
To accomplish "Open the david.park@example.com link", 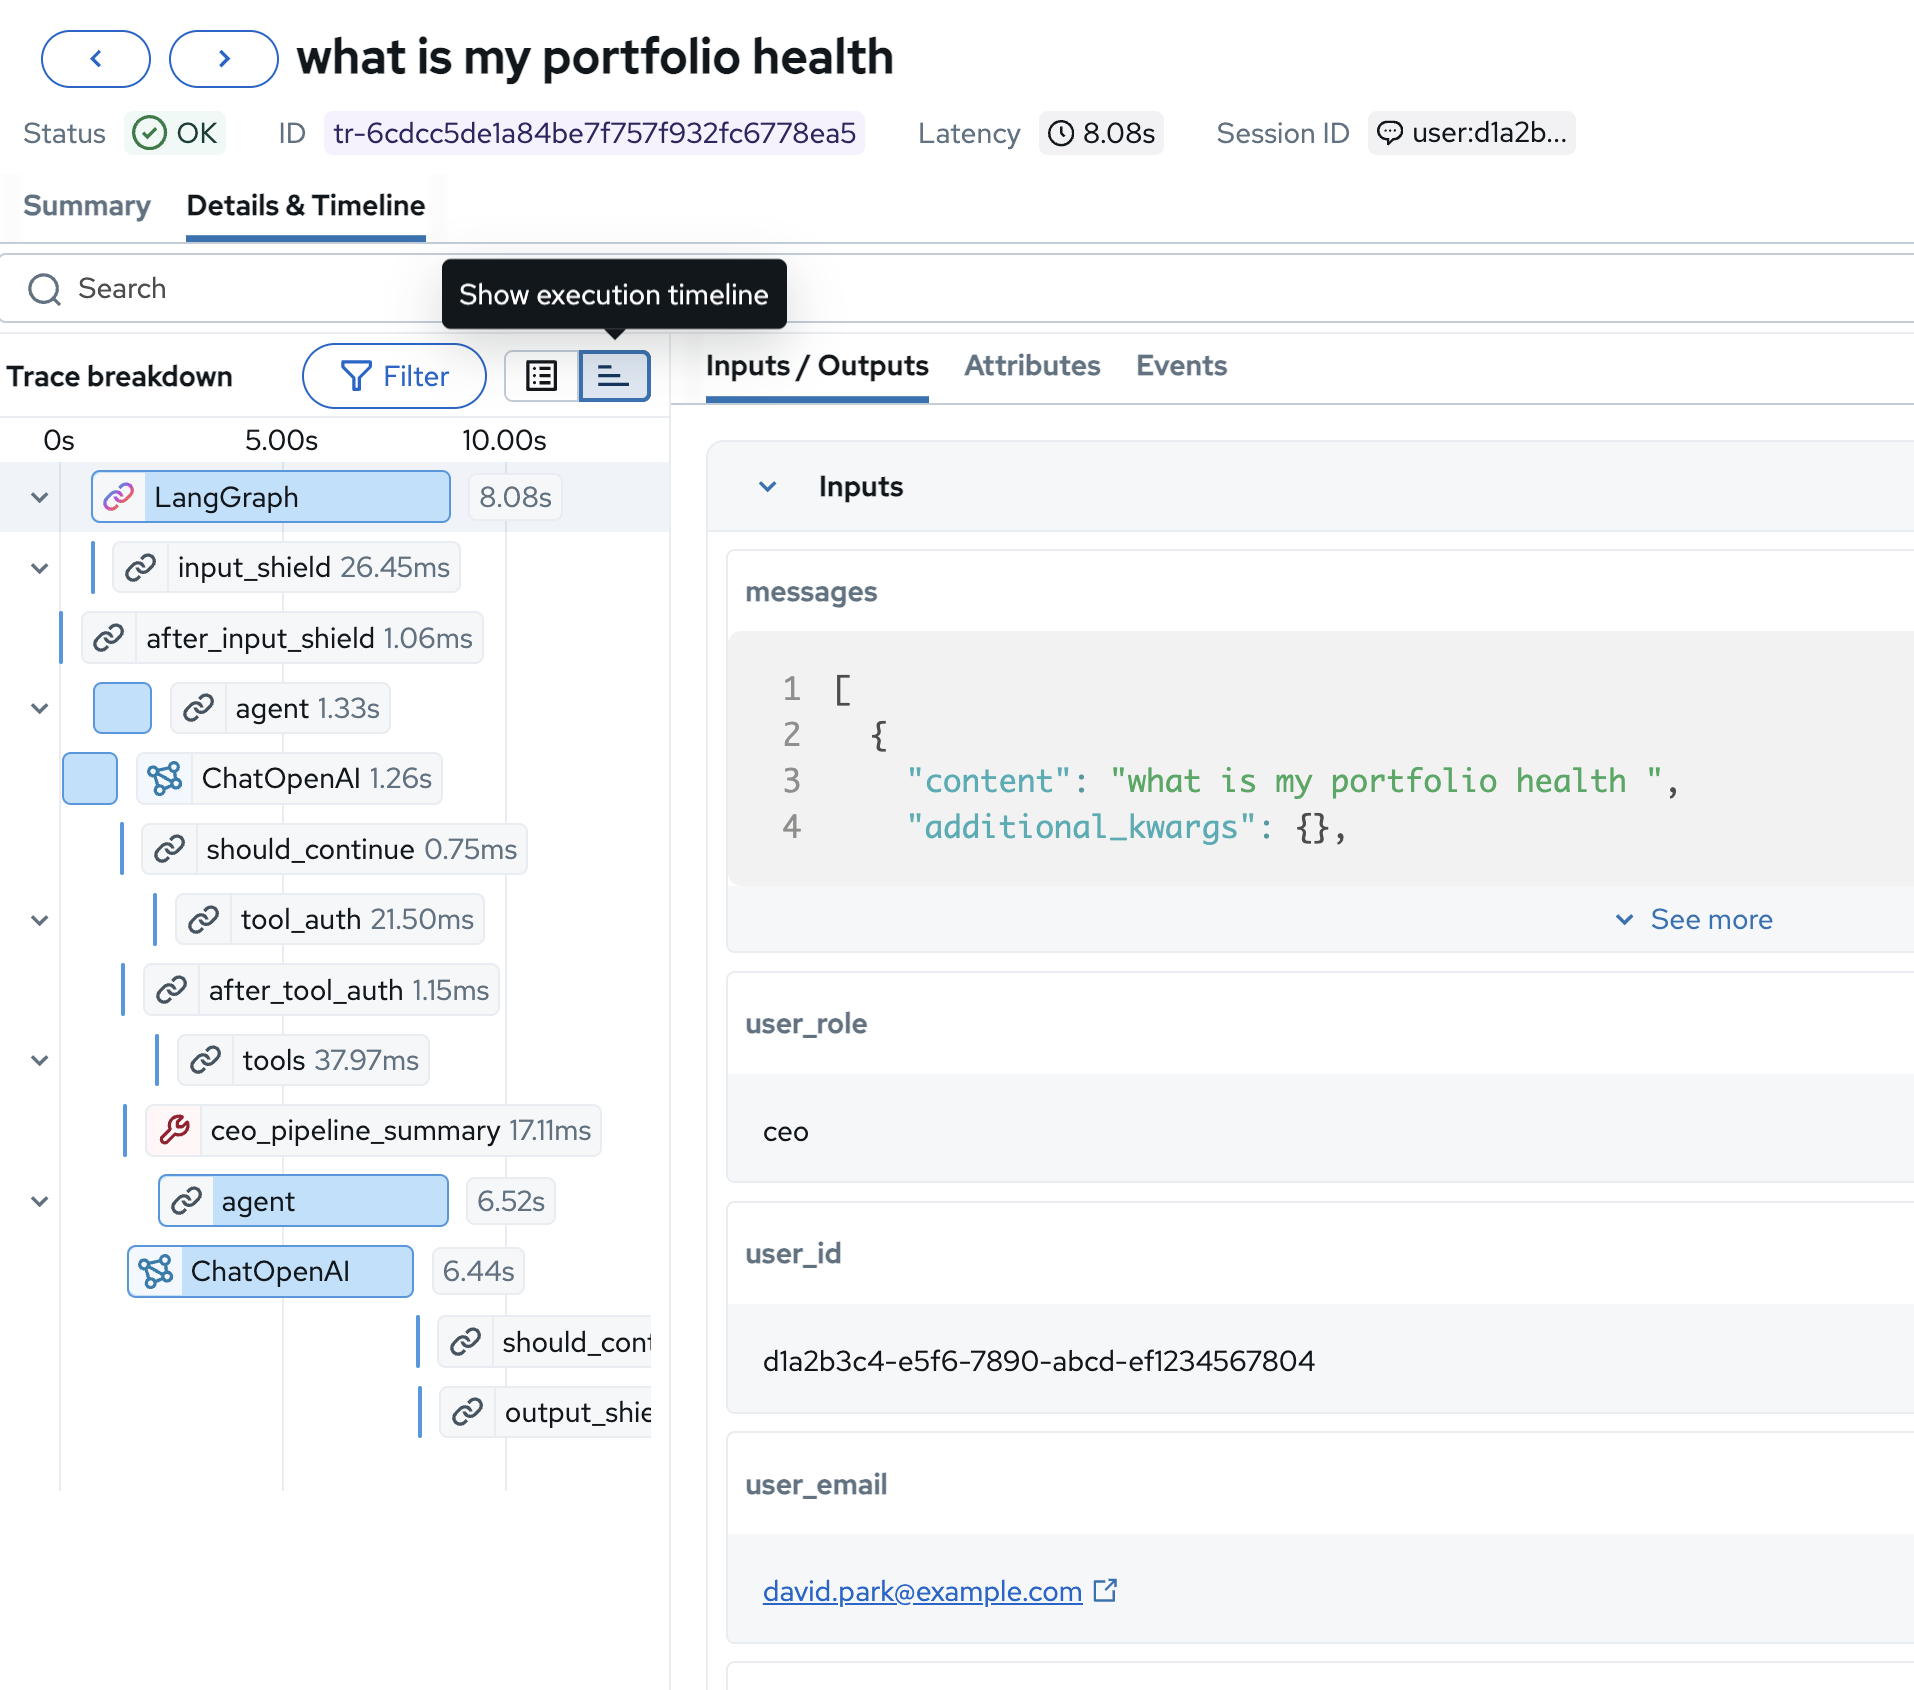I will click(921, 1591).
